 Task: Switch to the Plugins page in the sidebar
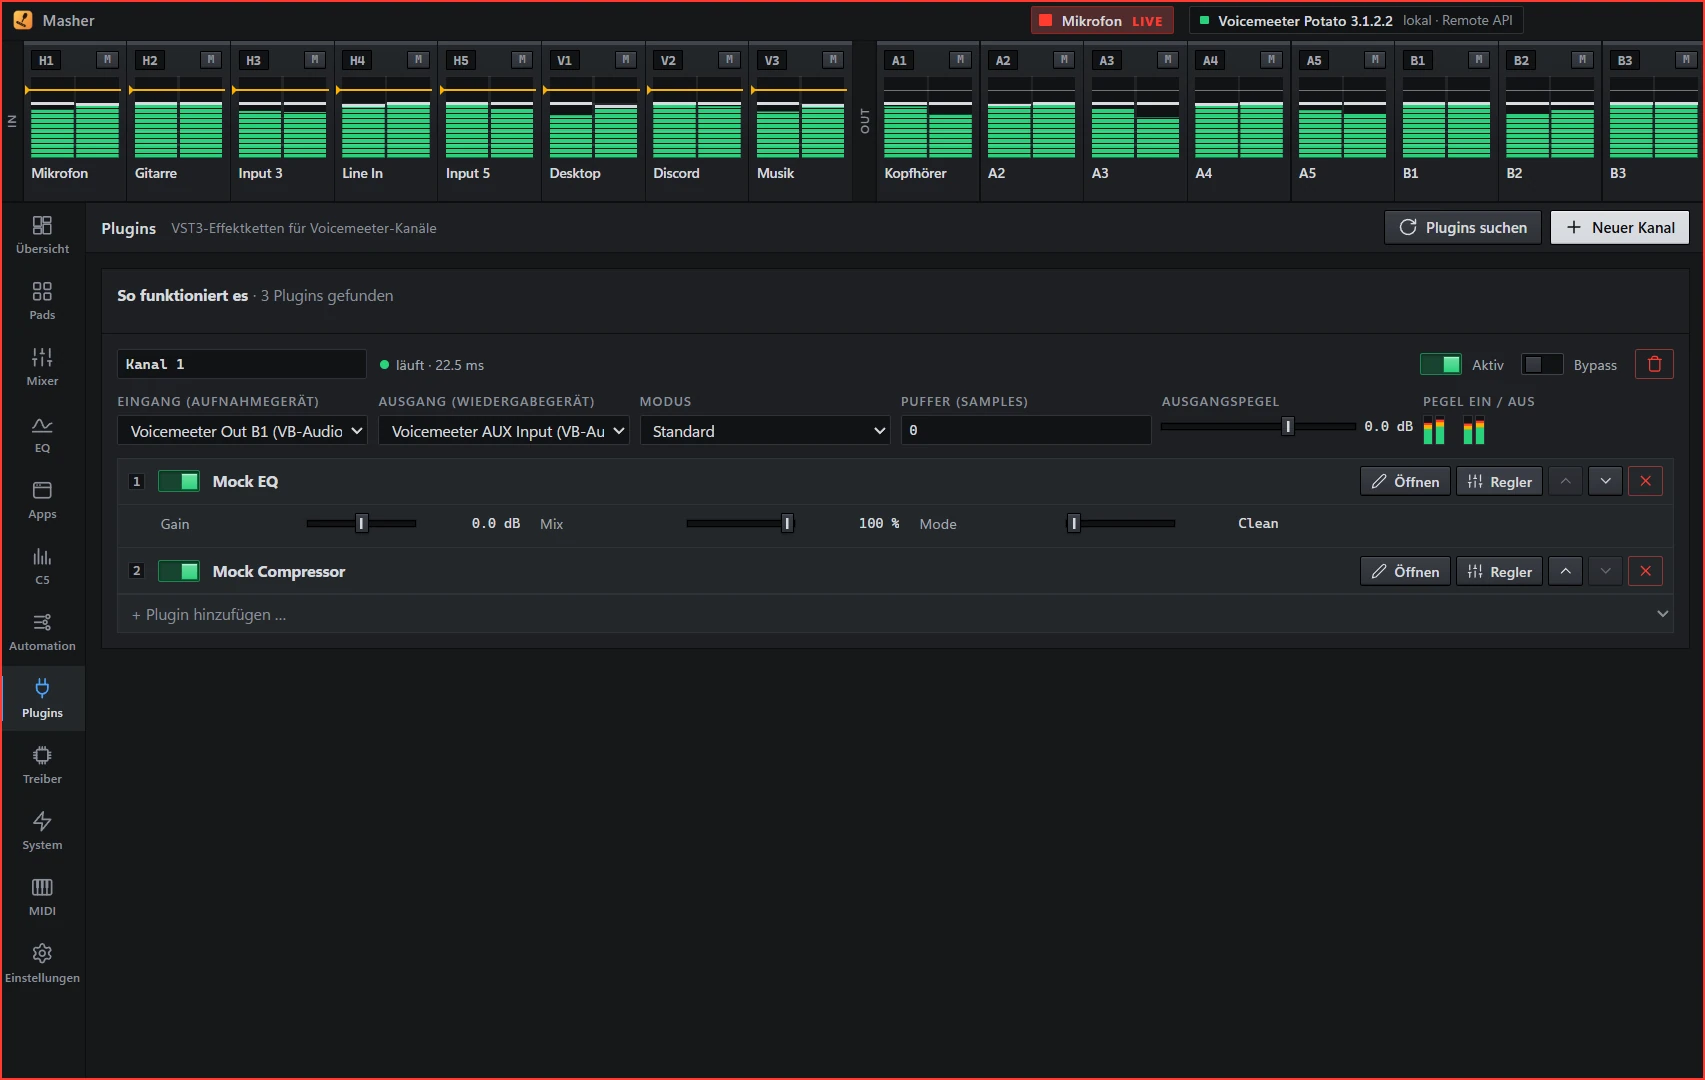(42, 698)
